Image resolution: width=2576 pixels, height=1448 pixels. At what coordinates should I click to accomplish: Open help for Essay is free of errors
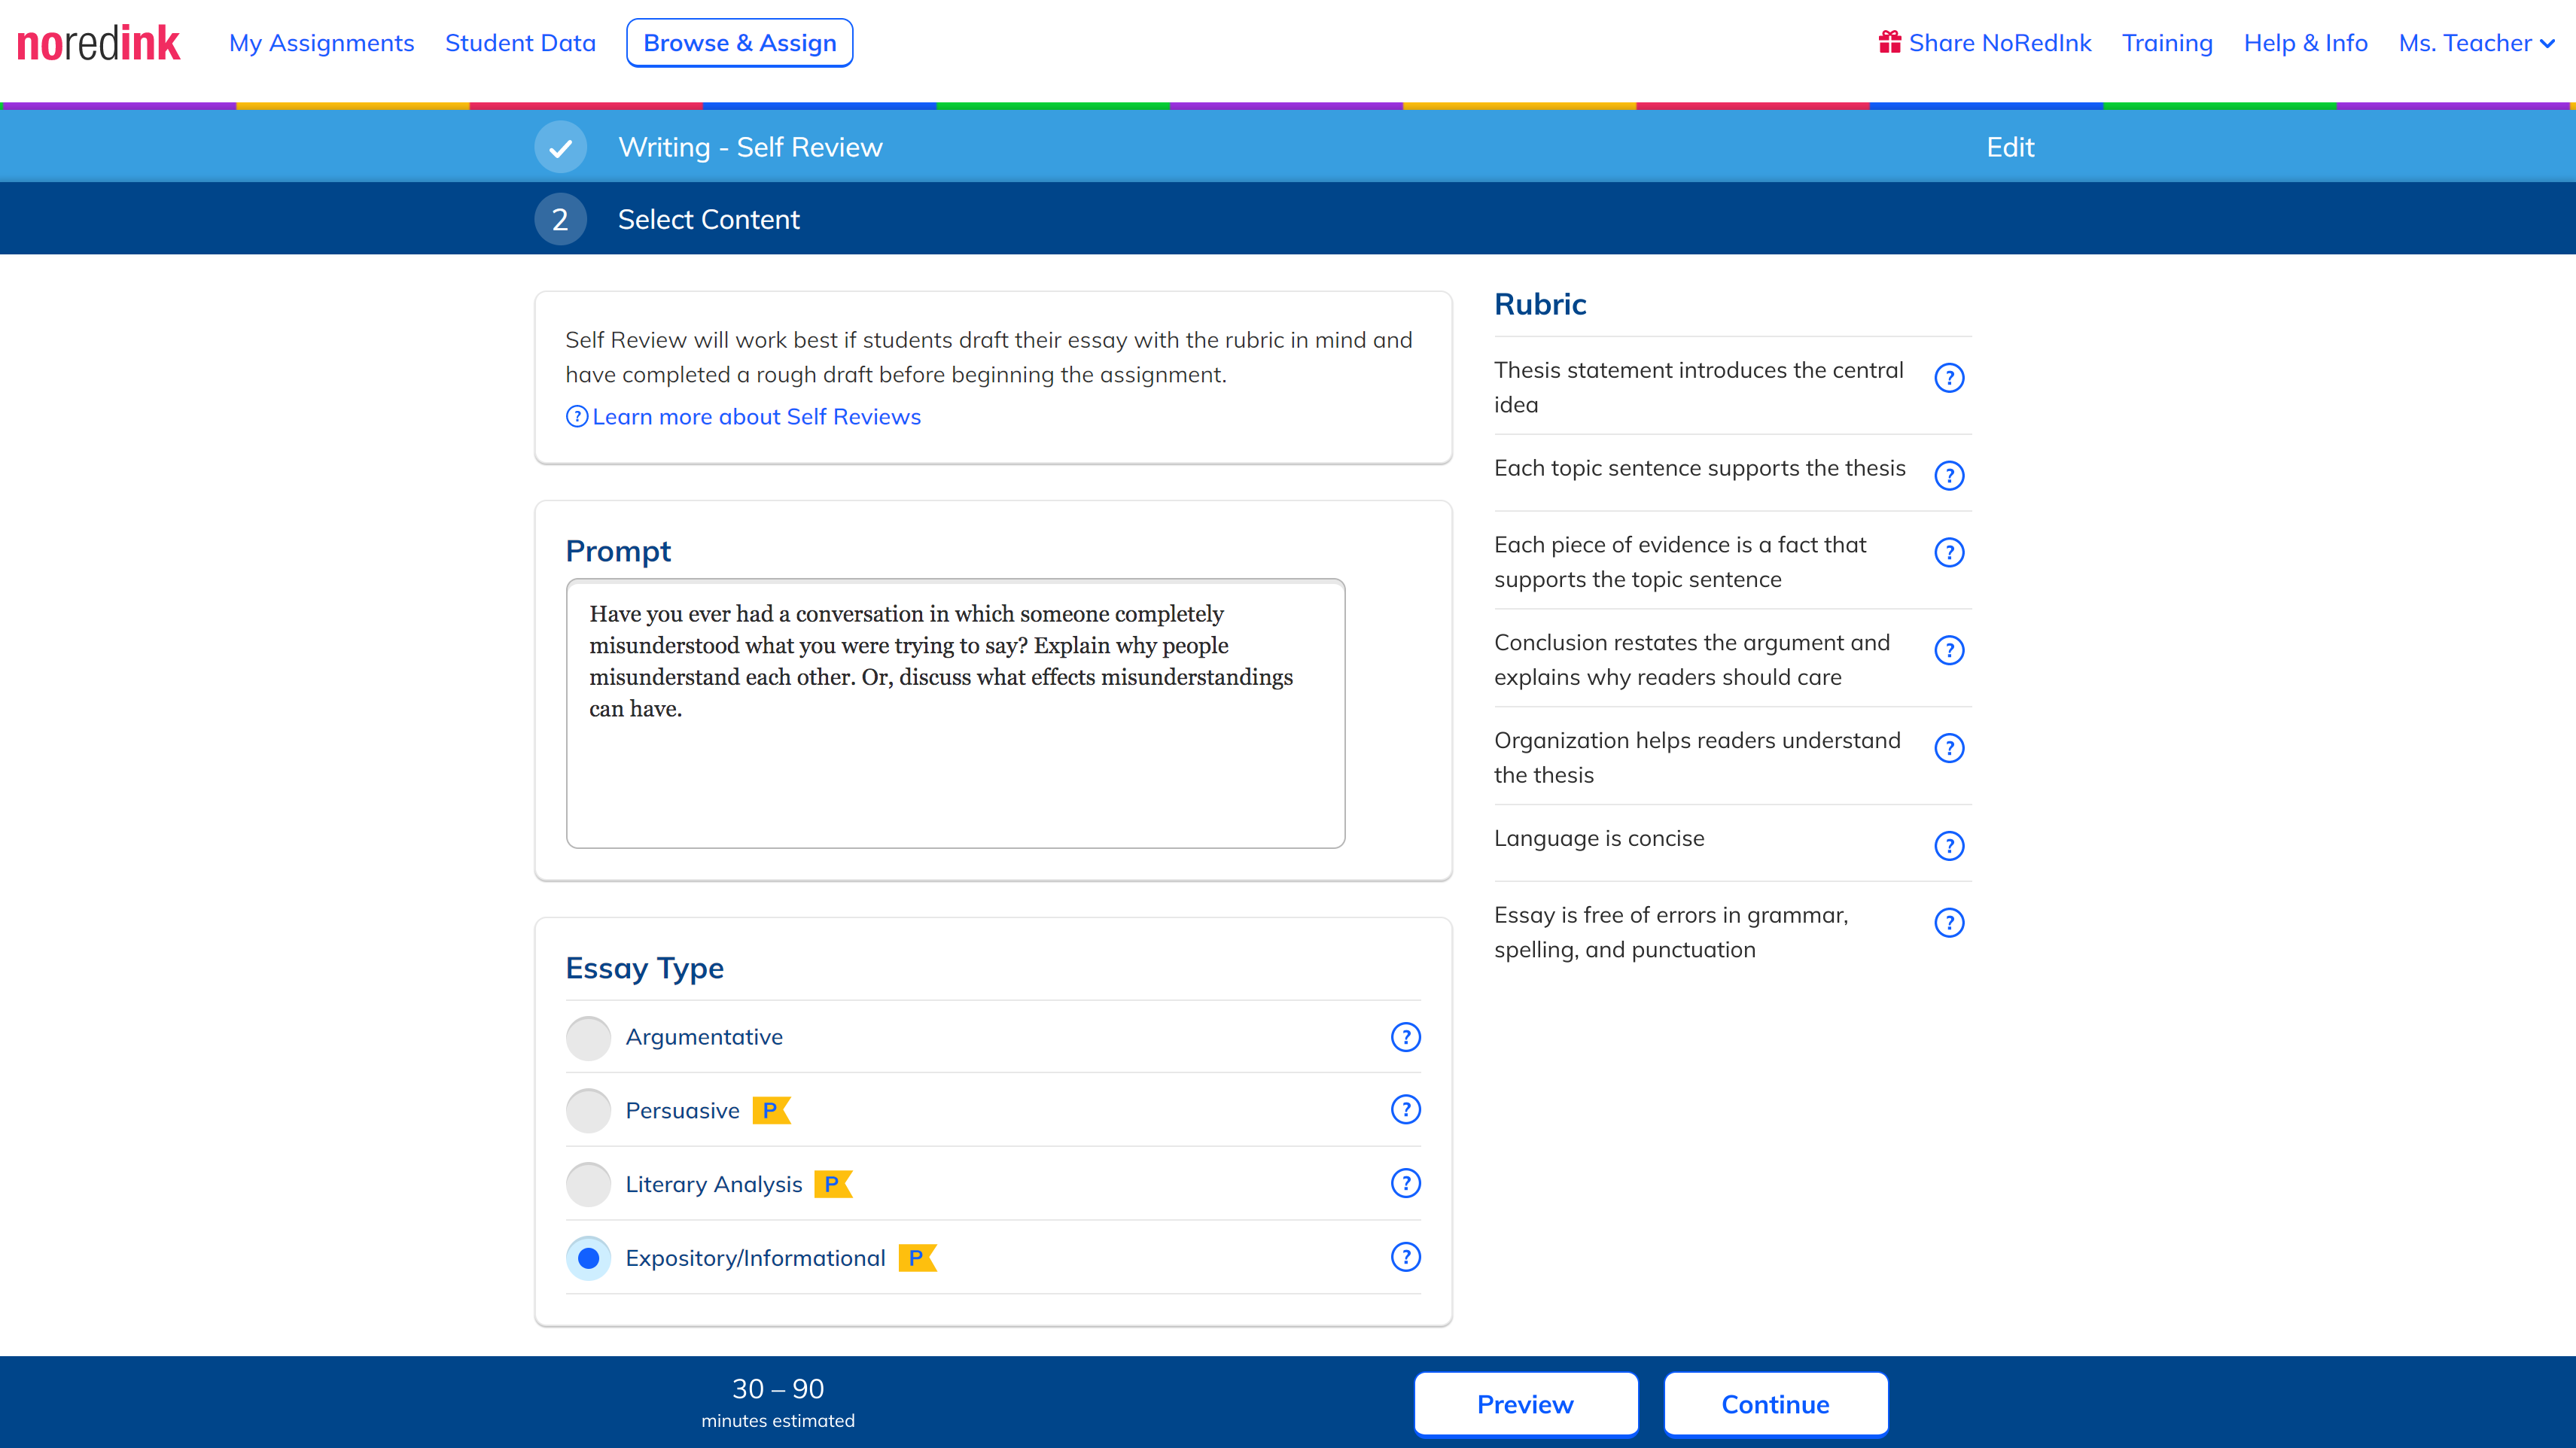pyautogui.click(x=1949, y=923)
